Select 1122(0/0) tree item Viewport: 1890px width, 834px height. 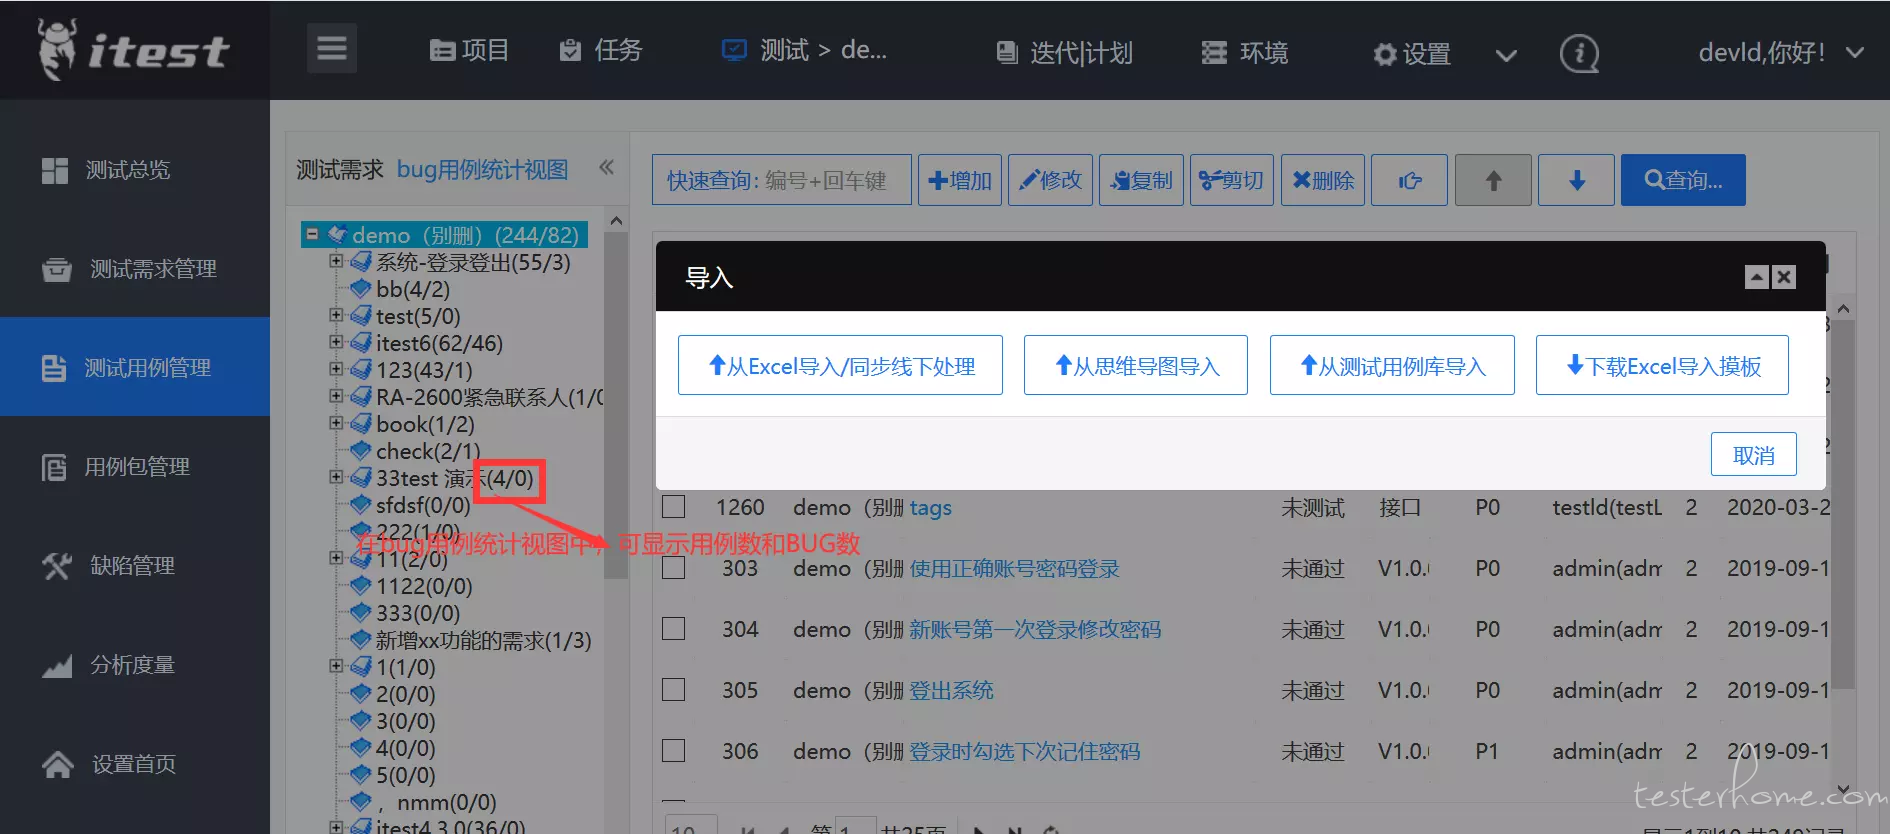click(x=424, y=586)
